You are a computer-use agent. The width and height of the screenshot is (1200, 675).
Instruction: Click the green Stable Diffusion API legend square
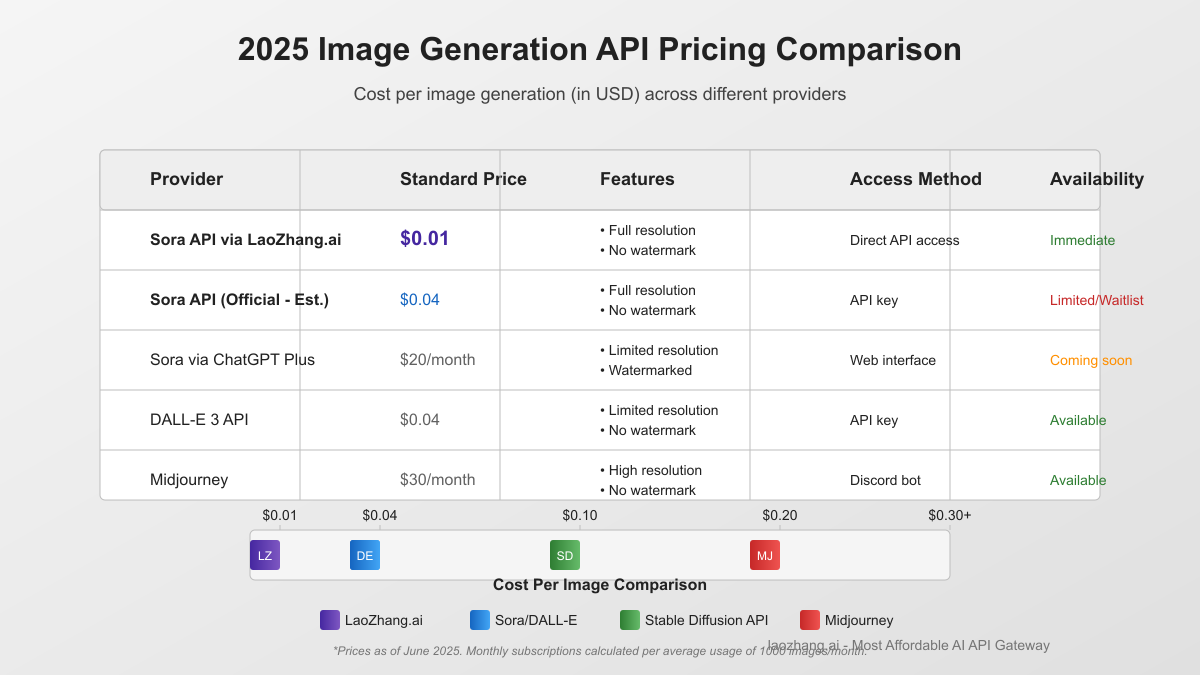point(630,620)
